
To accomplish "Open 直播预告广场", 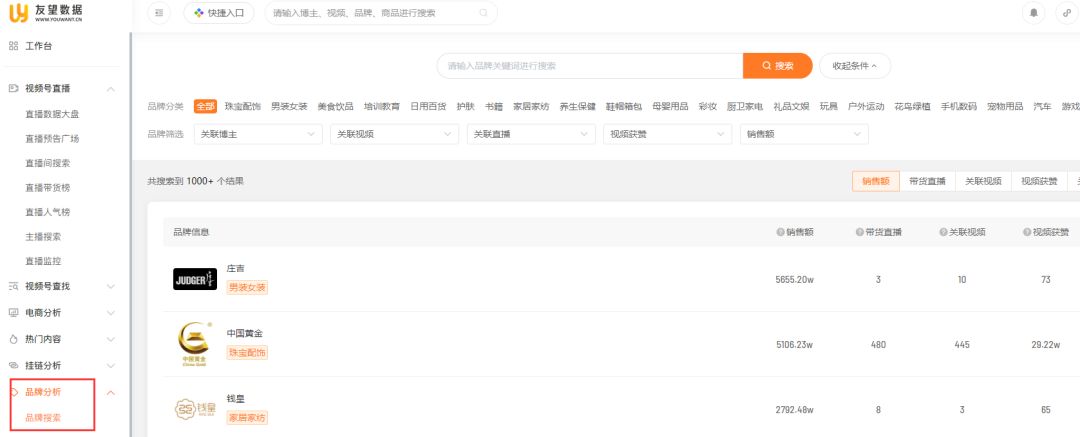I will coord(52,139).
